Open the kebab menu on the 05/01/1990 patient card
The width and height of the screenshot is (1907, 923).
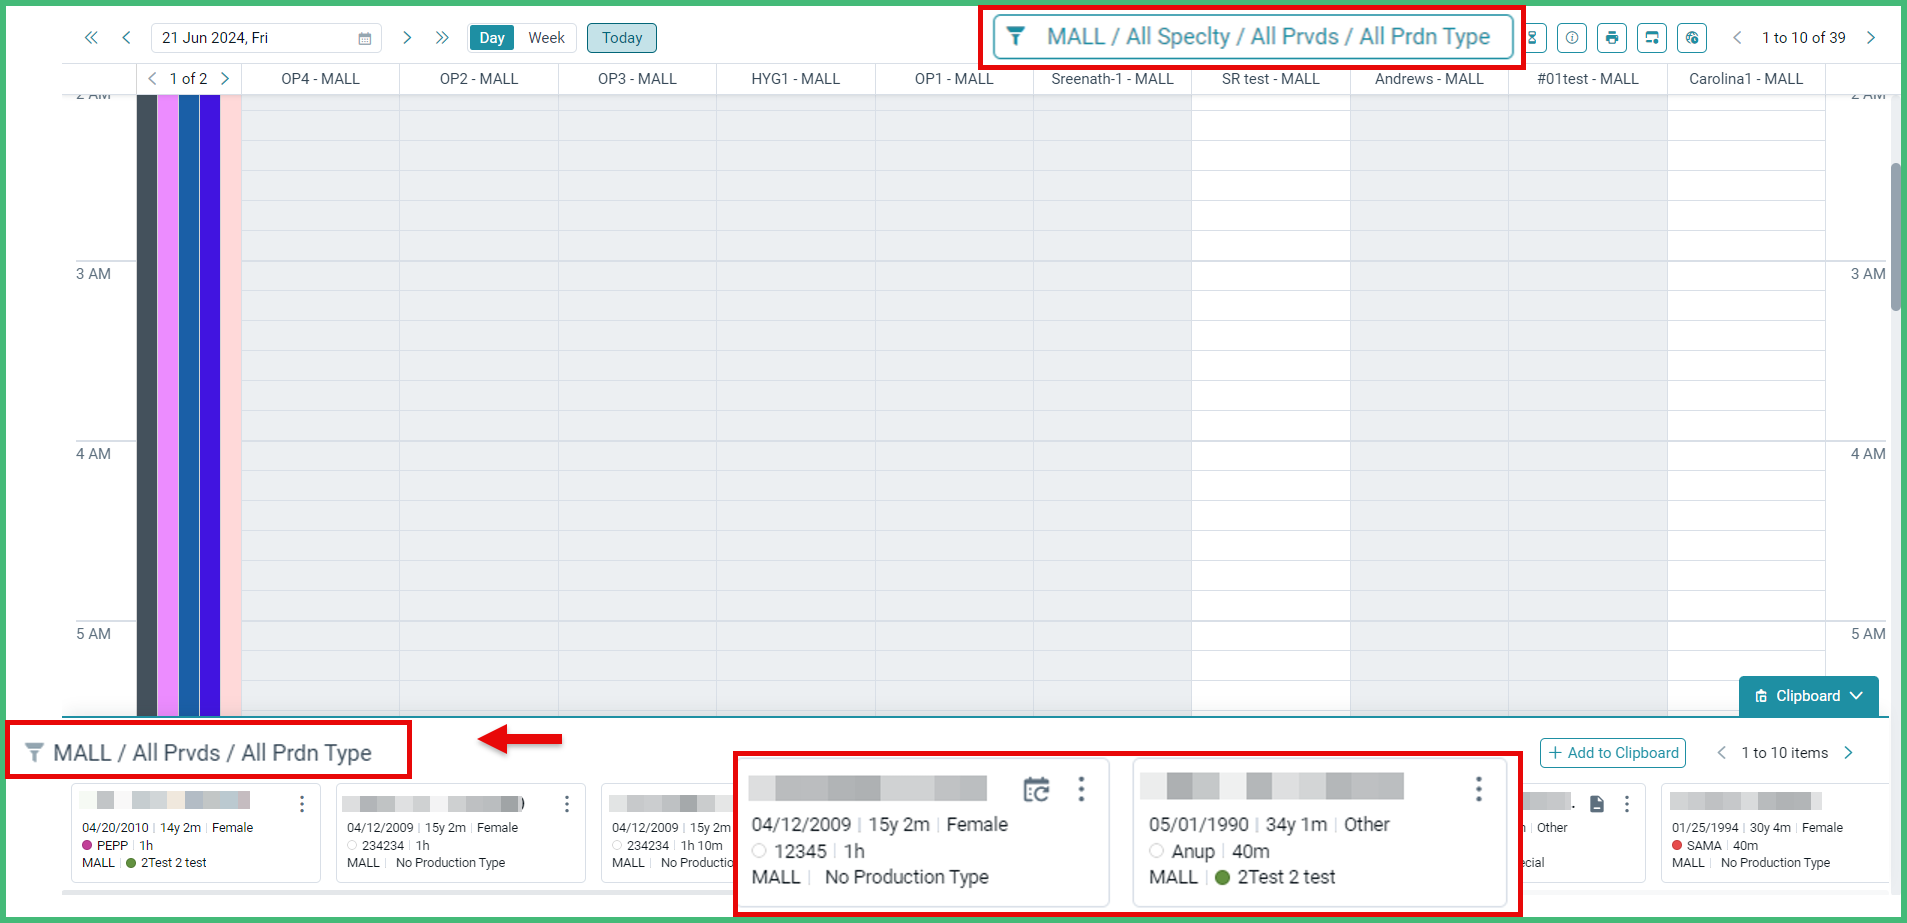coord(1478,789)
